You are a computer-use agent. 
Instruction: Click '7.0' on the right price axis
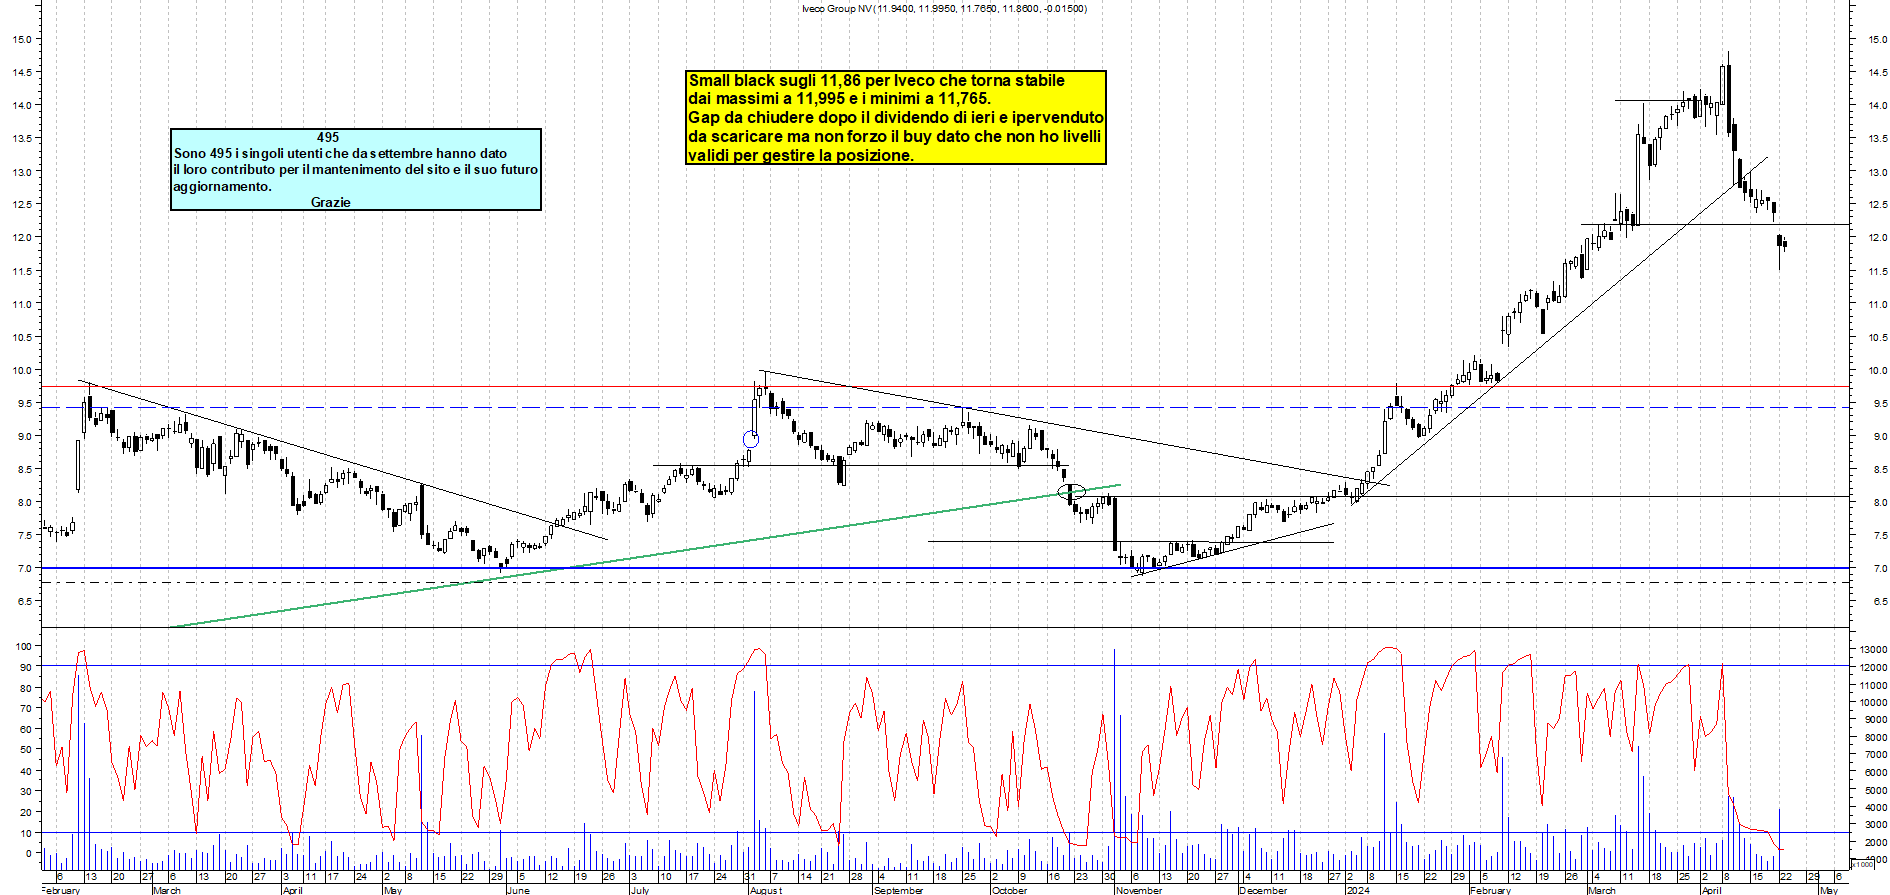(1880, 569)
